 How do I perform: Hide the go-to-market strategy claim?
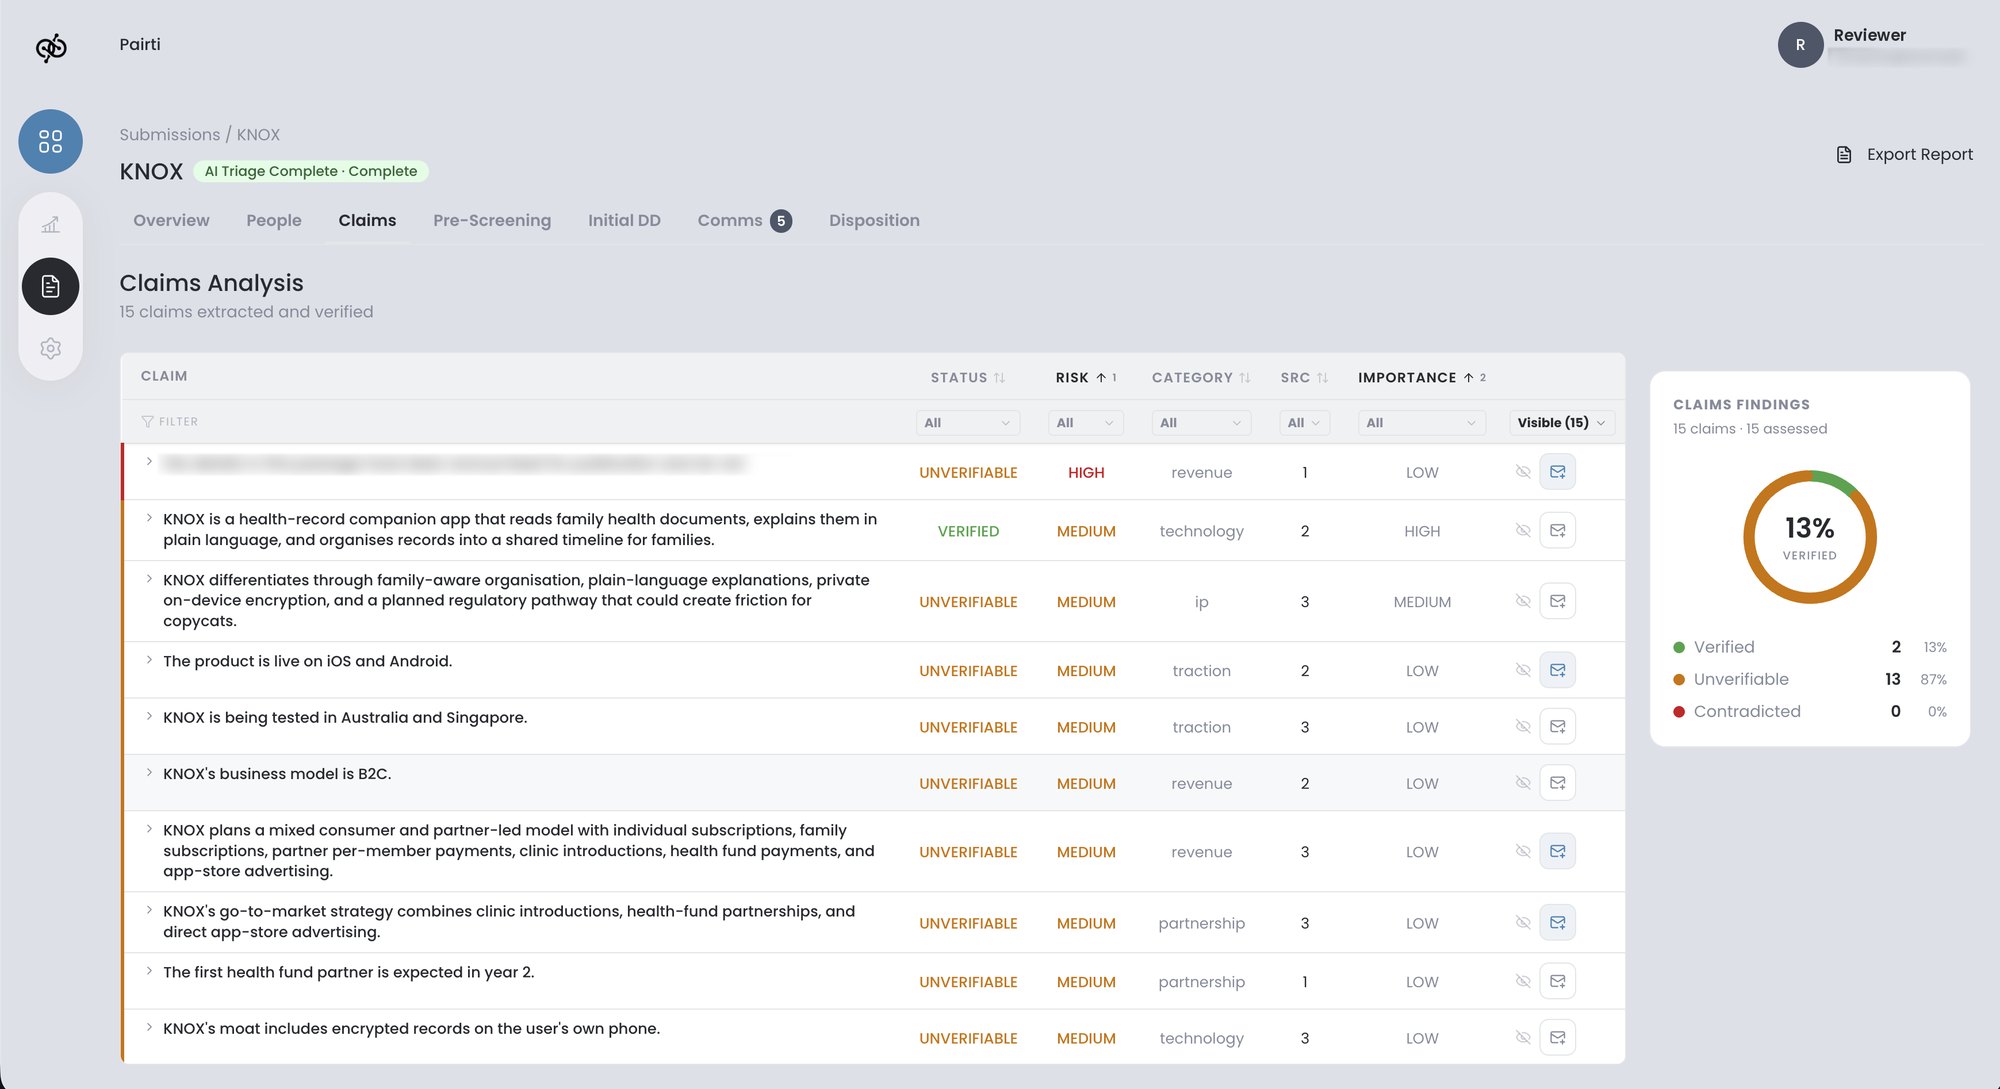1523,922
